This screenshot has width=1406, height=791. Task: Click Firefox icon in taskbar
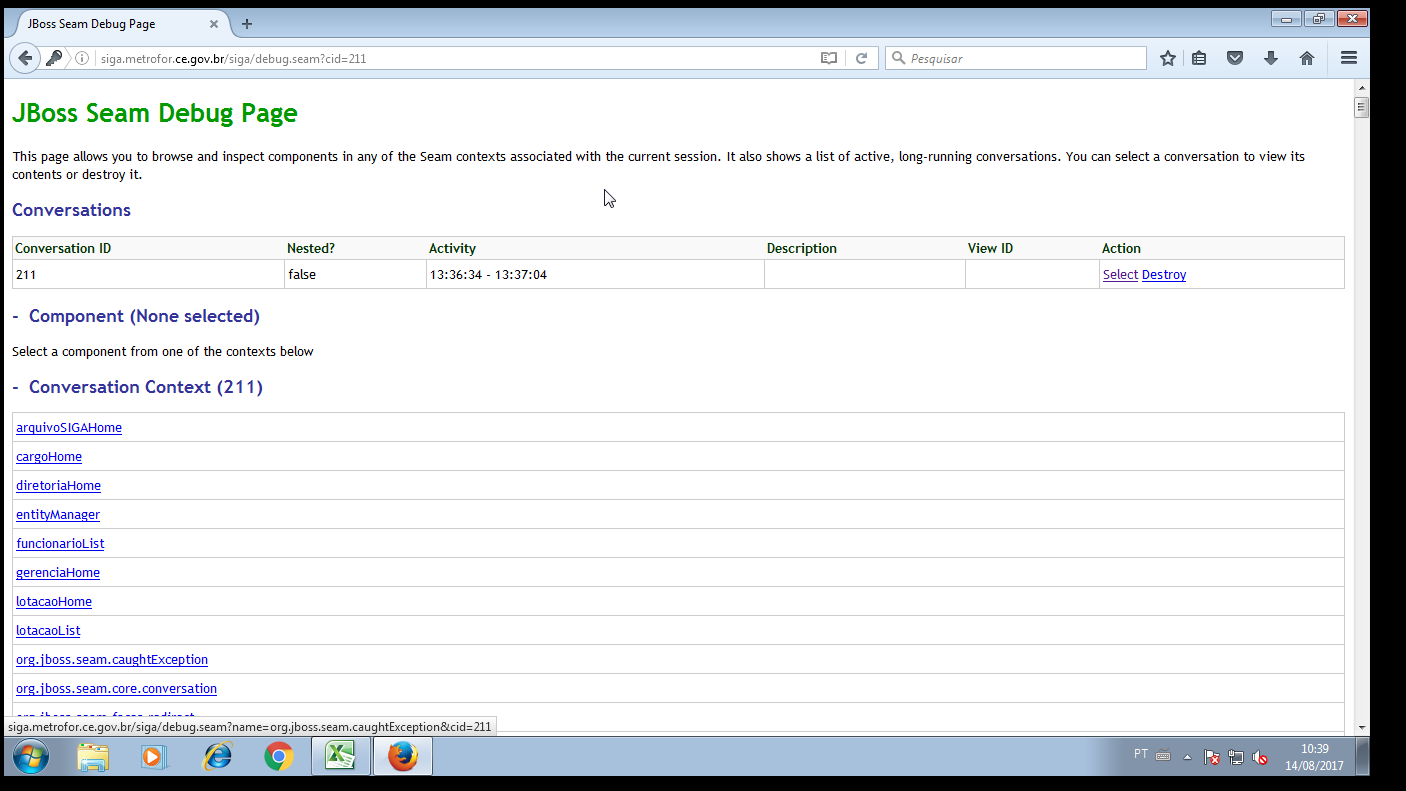403,757
